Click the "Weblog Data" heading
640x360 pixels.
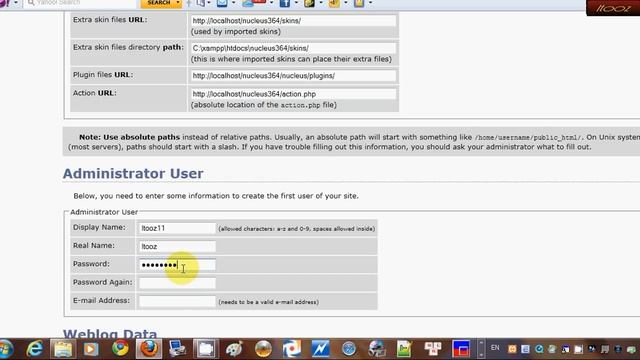[110, 333]
